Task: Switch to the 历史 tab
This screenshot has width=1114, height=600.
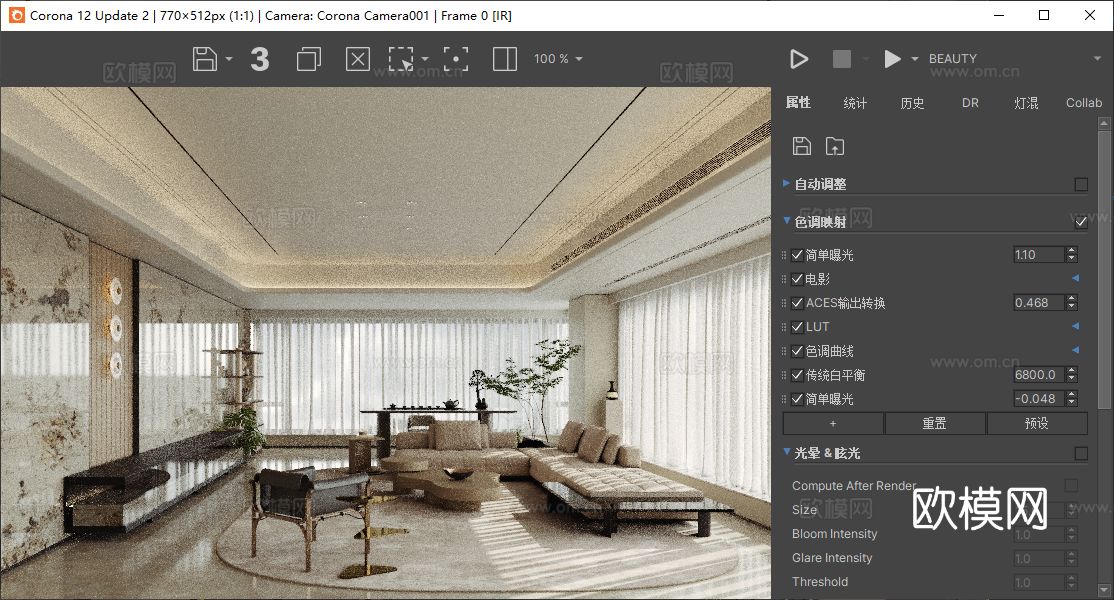Action: (912, 102)
